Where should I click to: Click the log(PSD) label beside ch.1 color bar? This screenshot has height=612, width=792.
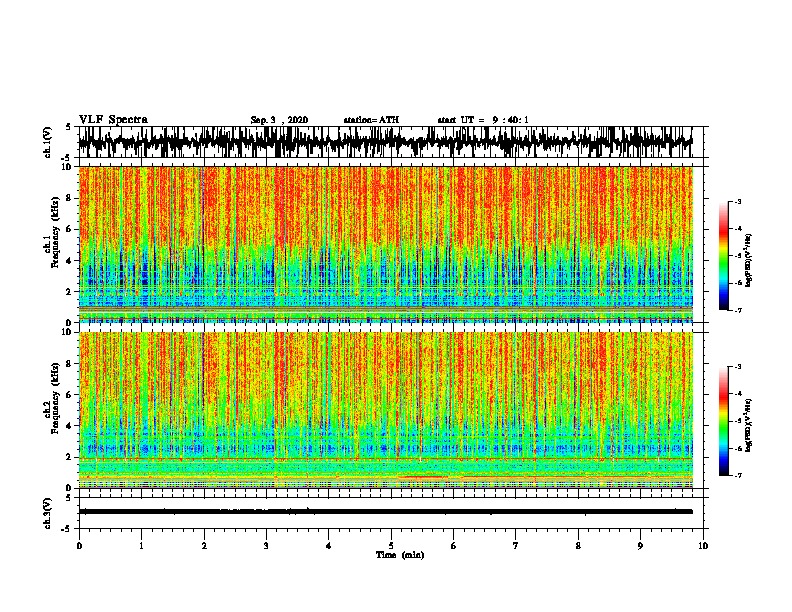coord(748,260)
